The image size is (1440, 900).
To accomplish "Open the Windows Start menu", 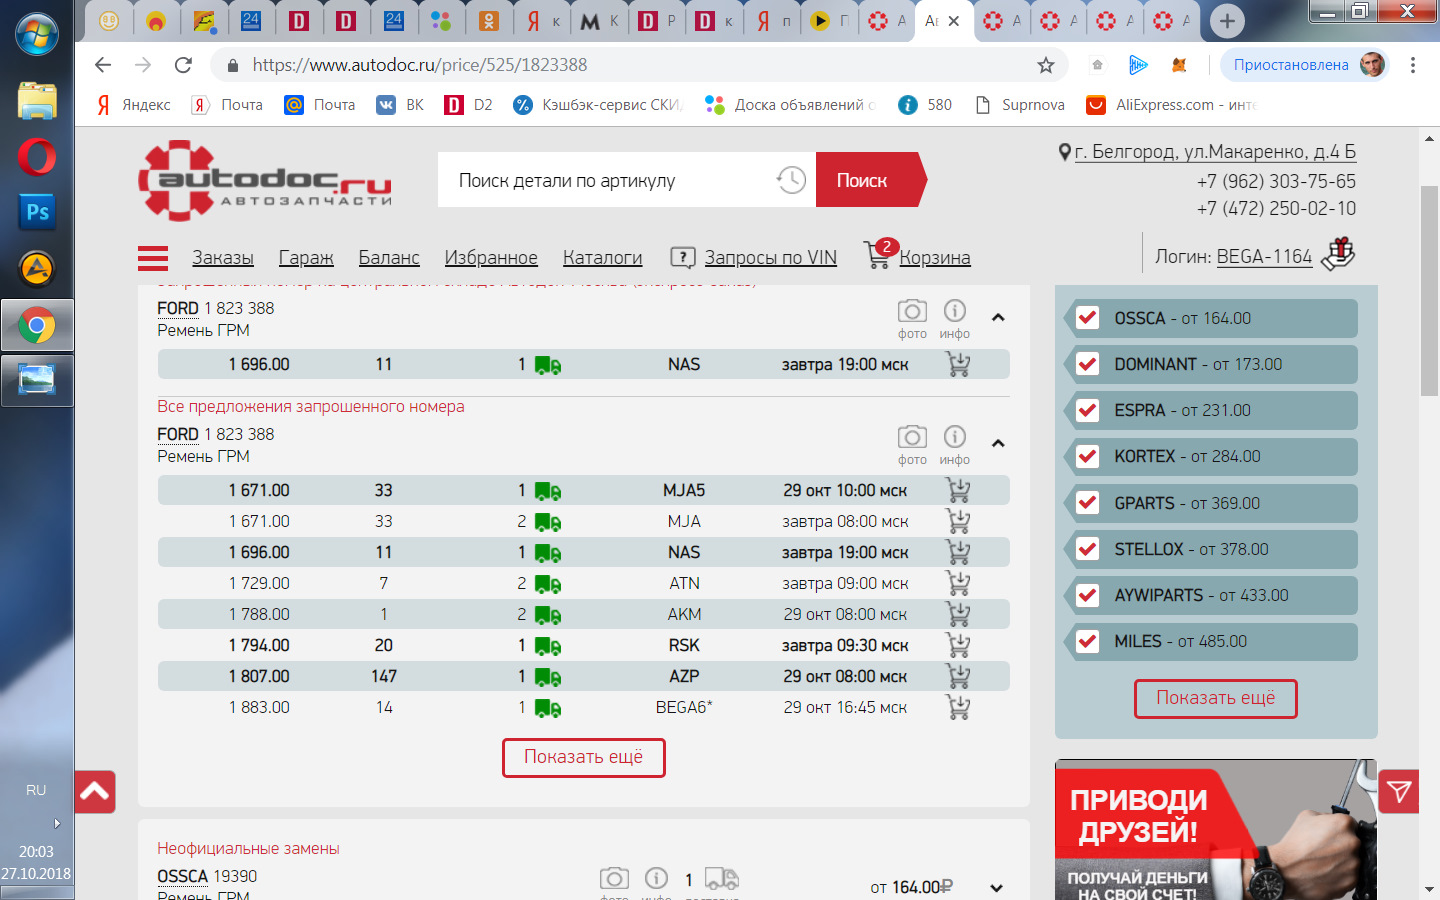I will [37, 33].
